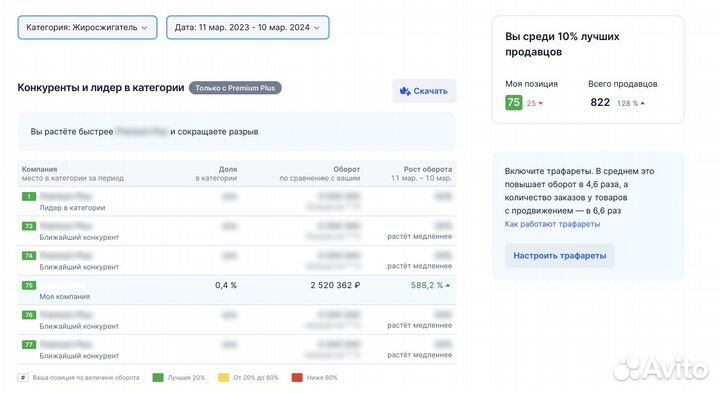Open the date range dropdown
The height and width of the screenshot is (394, 720).
click(x=248, y=28)
